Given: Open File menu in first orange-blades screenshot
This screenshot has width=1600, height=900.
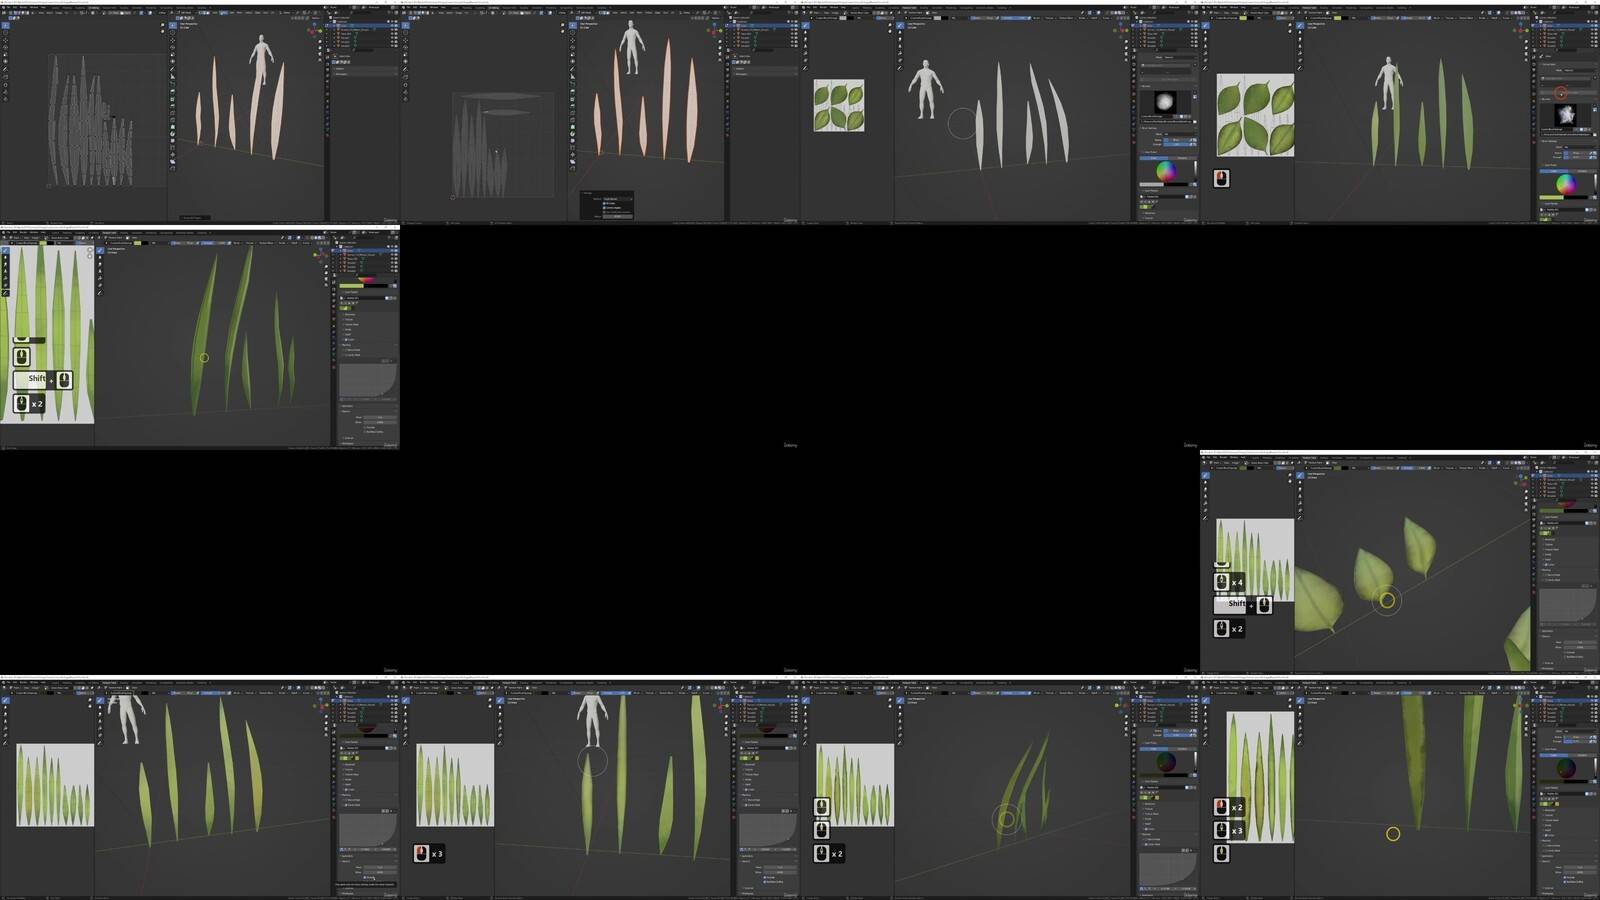Looking at the screenshot, I should click(x=7, y=8).
